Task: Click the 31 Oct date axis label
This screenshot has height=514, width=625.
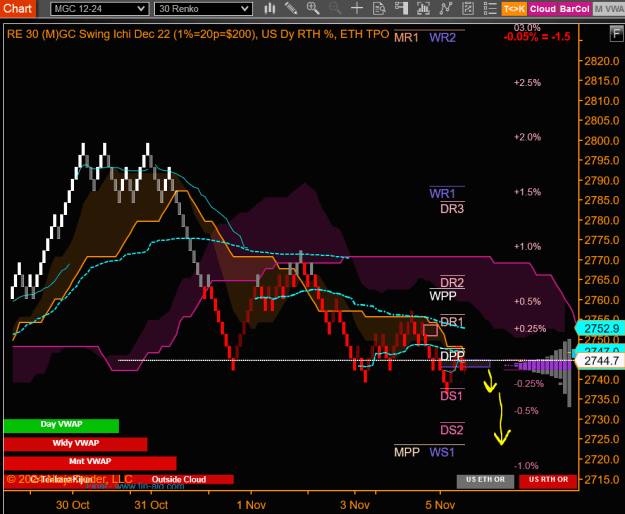Action: 151,505
